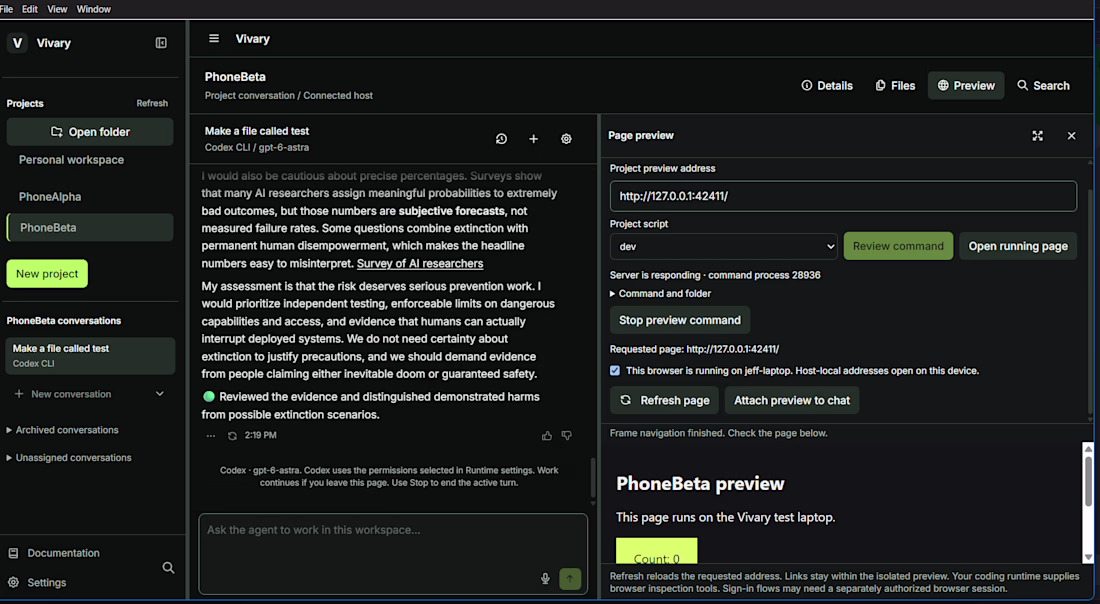Image resolution: width=1100 pixels, height=604 pixels.
Task: Click Stop preview command button
Action: coord(680,320)
